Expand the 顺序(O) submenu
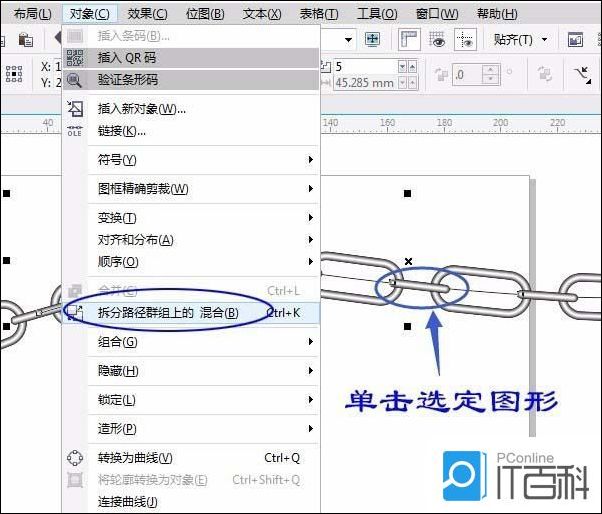This screenshot has height=514, width=602. (191, 262)
